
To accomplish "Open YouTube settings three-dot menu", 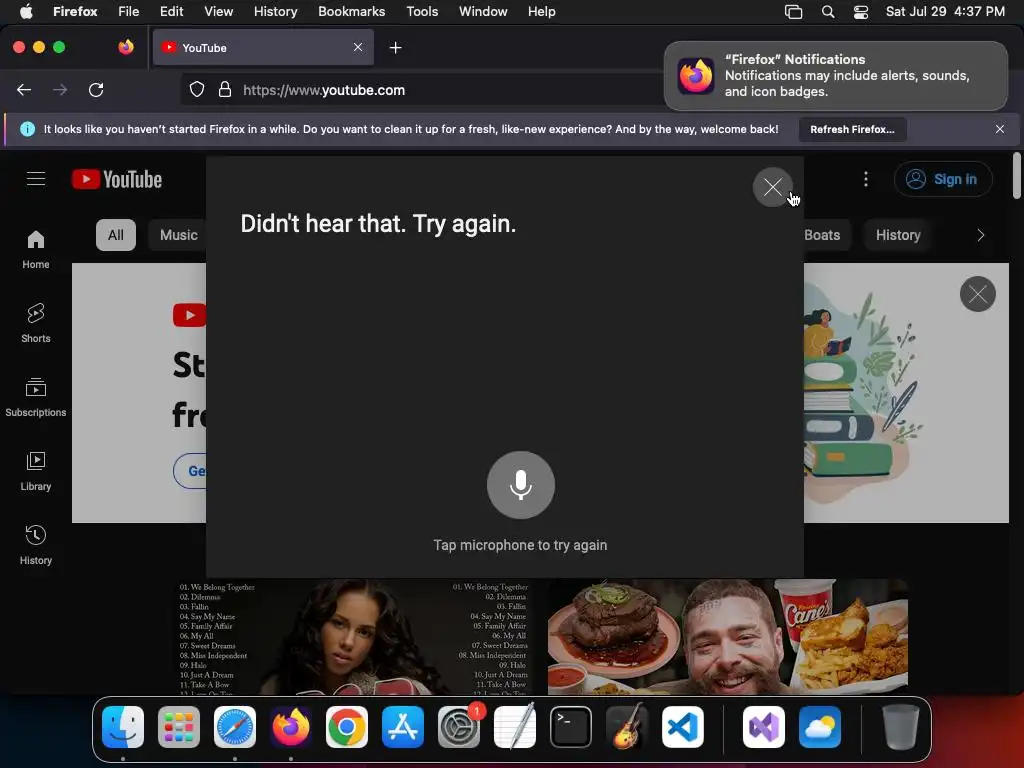I will 865,179.
